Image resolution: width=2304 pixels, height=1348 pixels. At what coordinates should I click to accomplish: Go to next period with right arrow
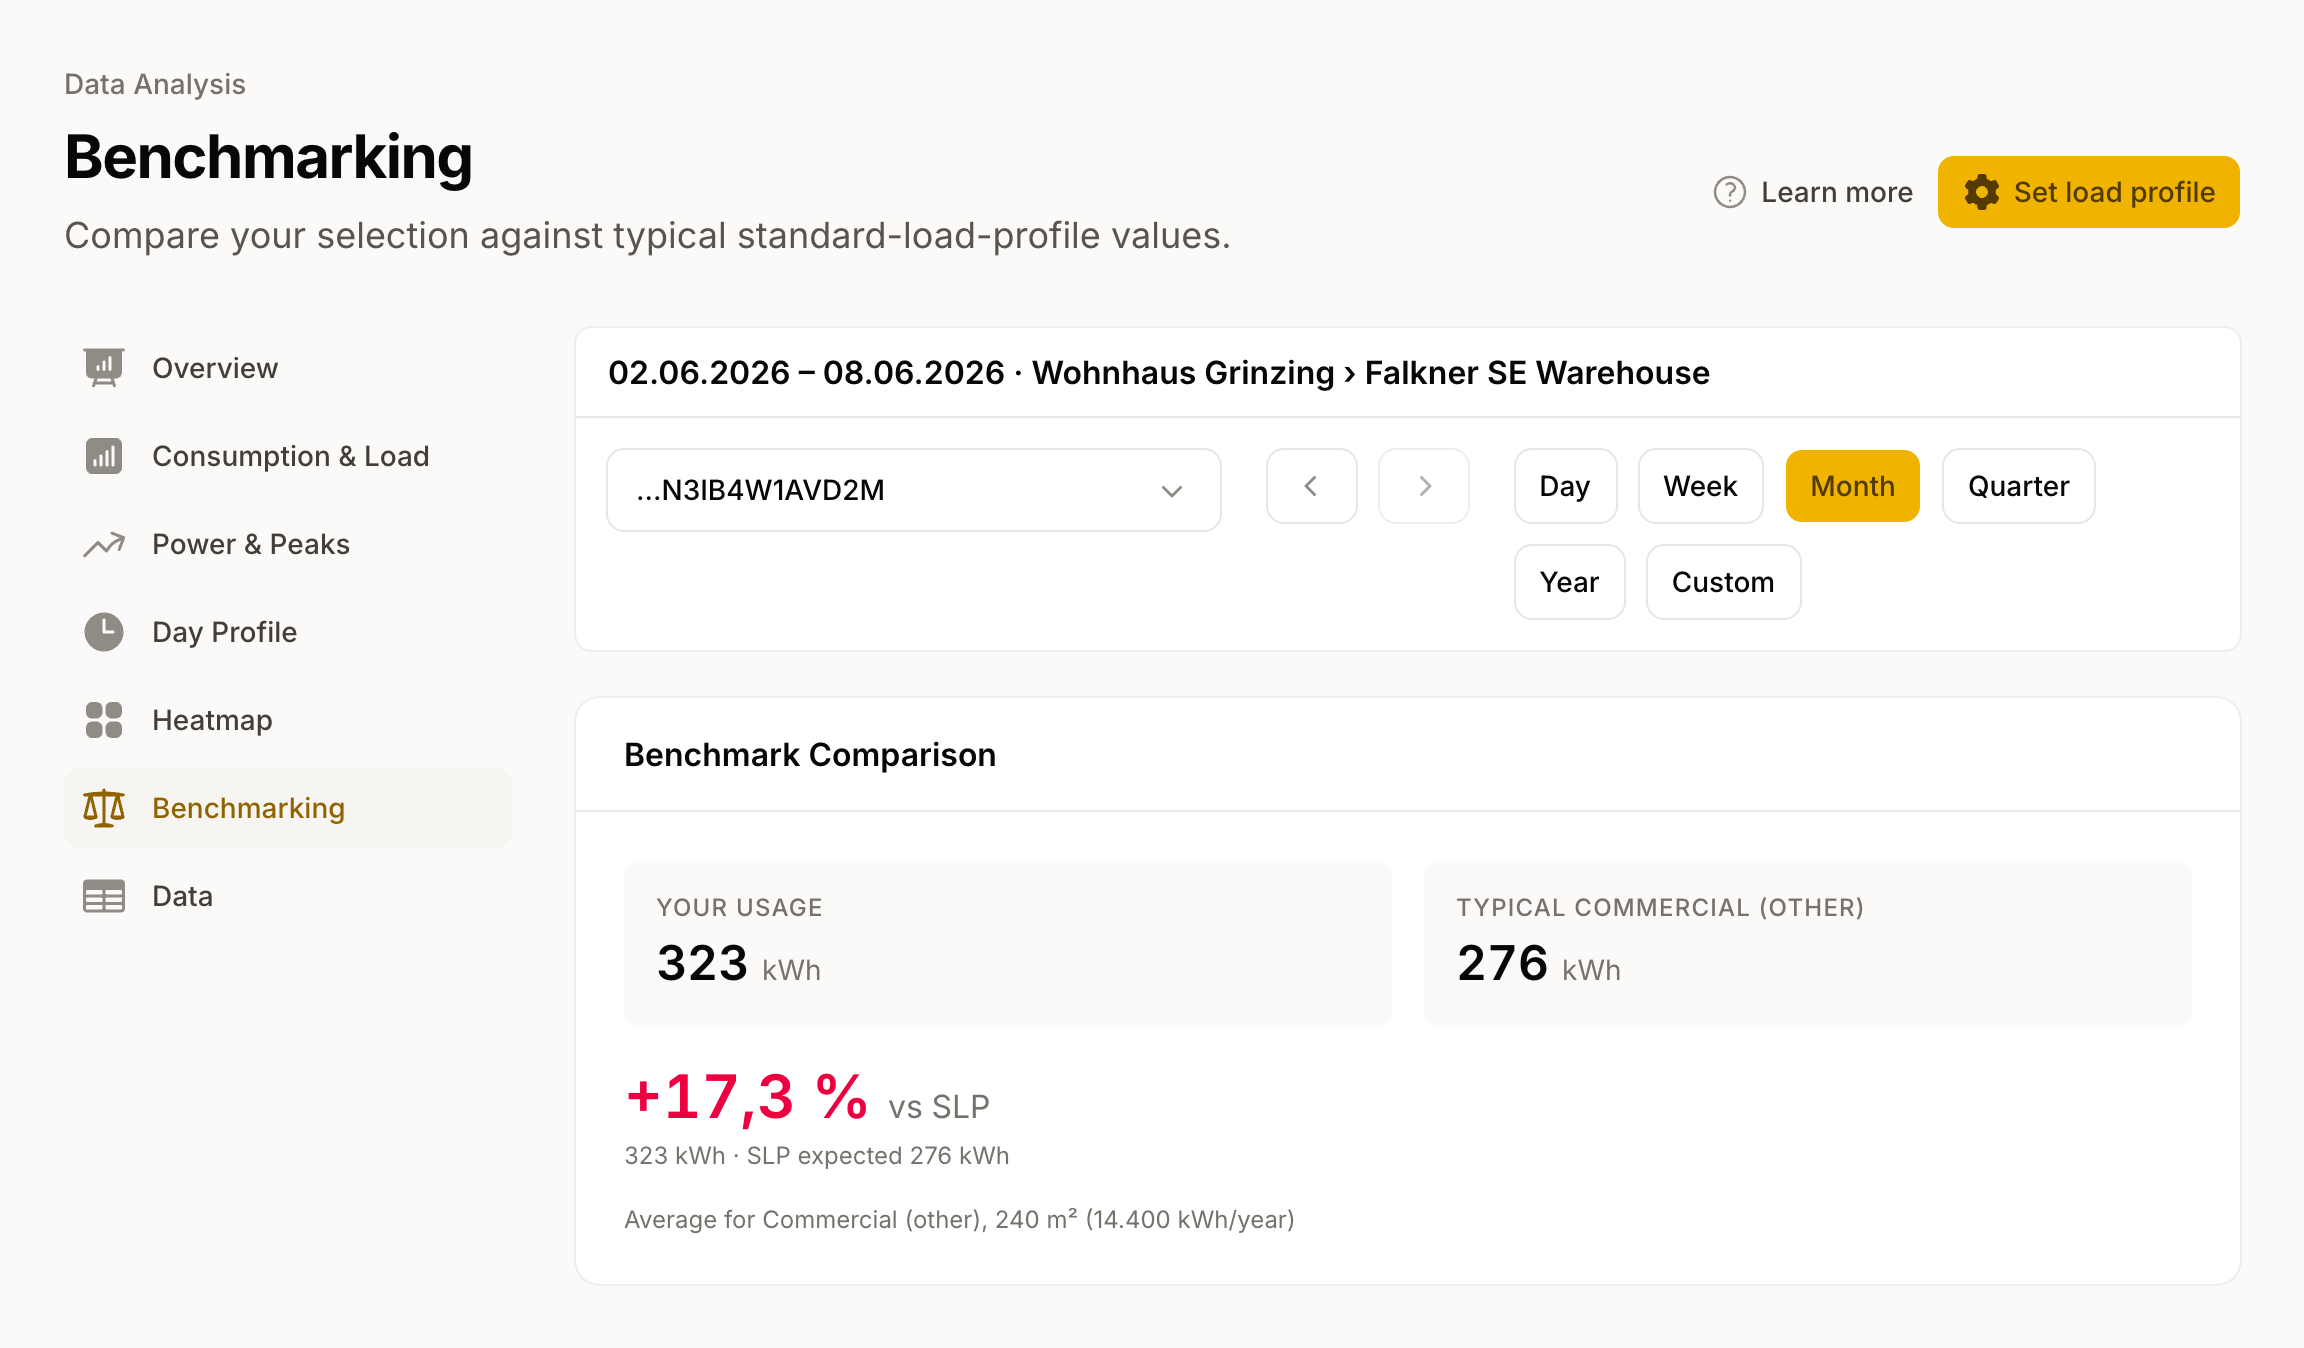[x=1424, y=486]
